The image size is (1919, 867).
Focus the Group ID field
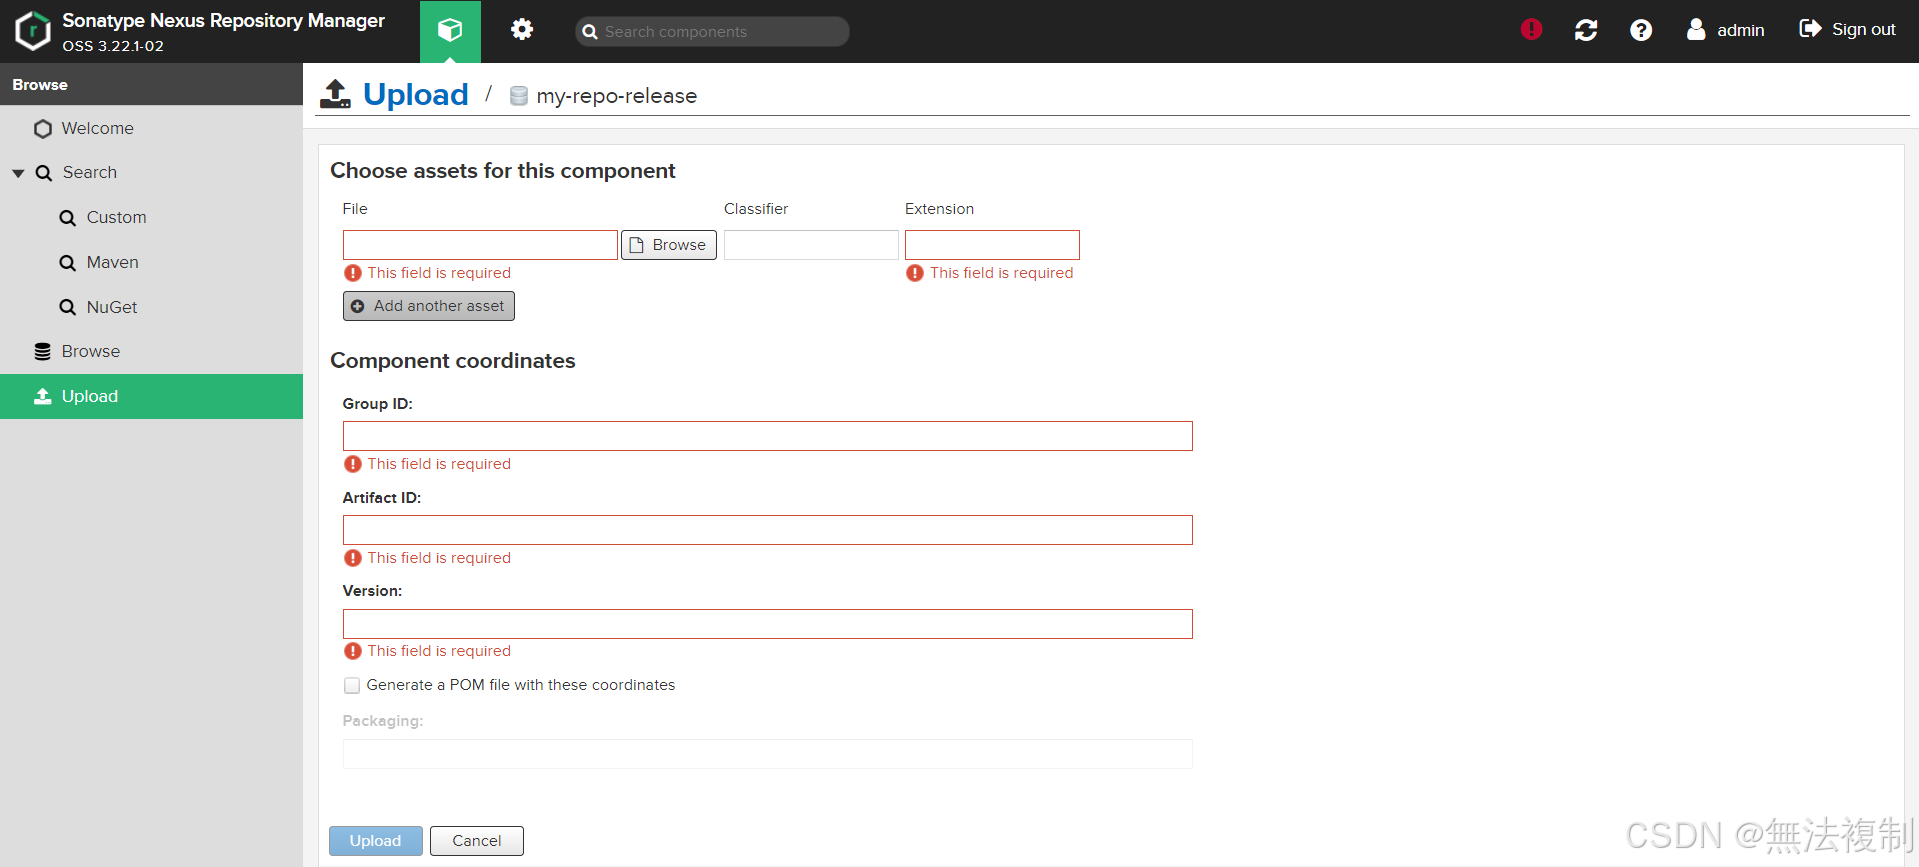tap(768, 436)
